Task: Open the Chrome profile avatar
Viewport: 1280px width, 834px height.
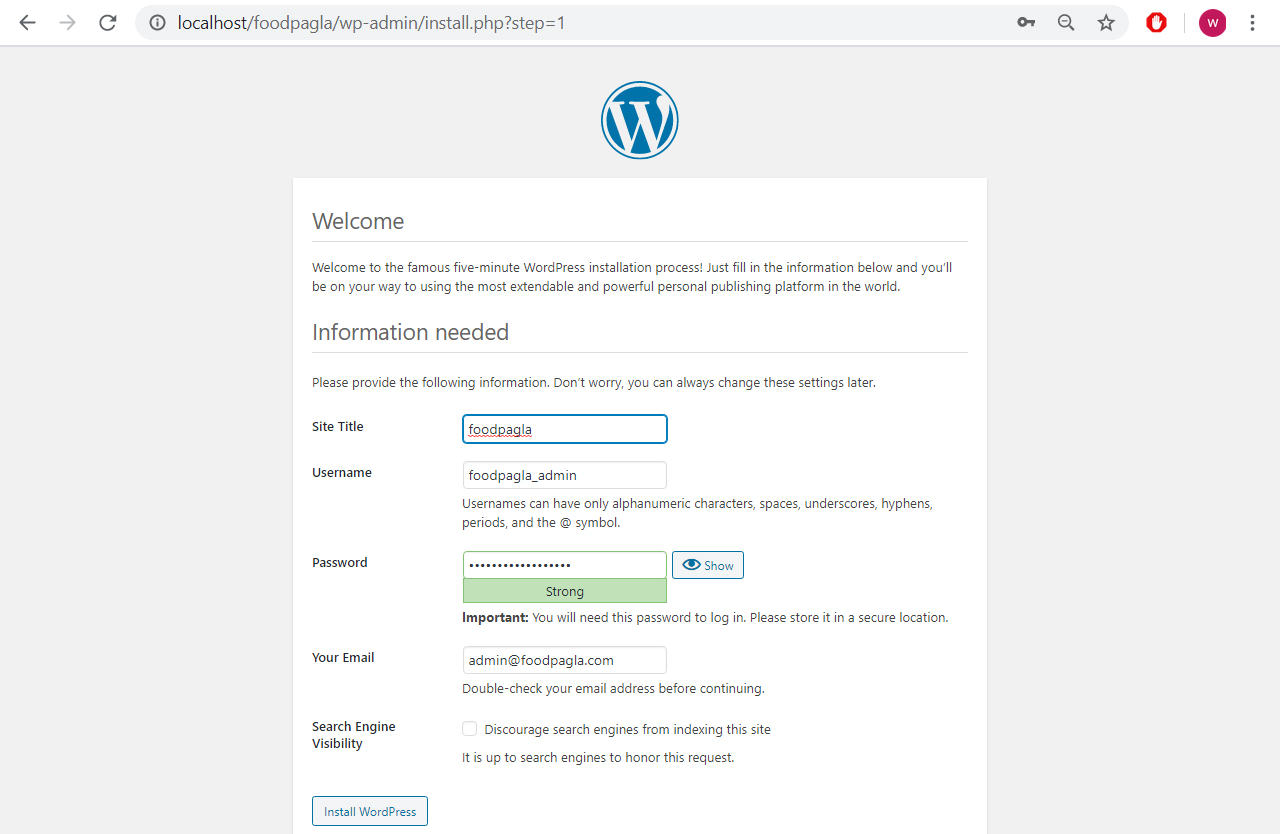Action: [x=1212, y=22]
